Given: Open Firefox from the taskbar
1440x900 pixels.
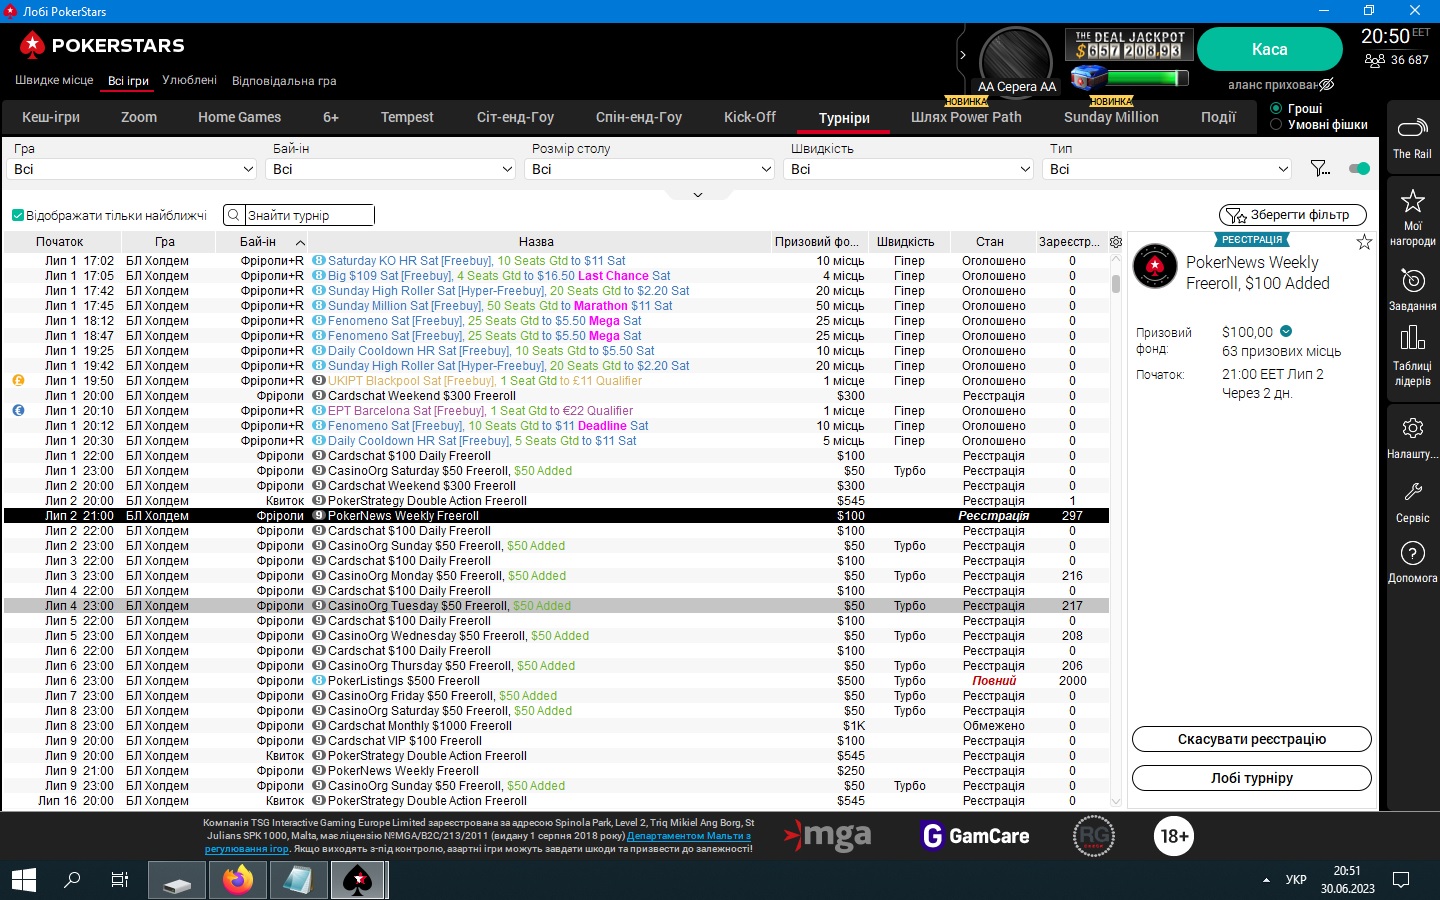Looking at the screenshot, I should tap(238, 880).
